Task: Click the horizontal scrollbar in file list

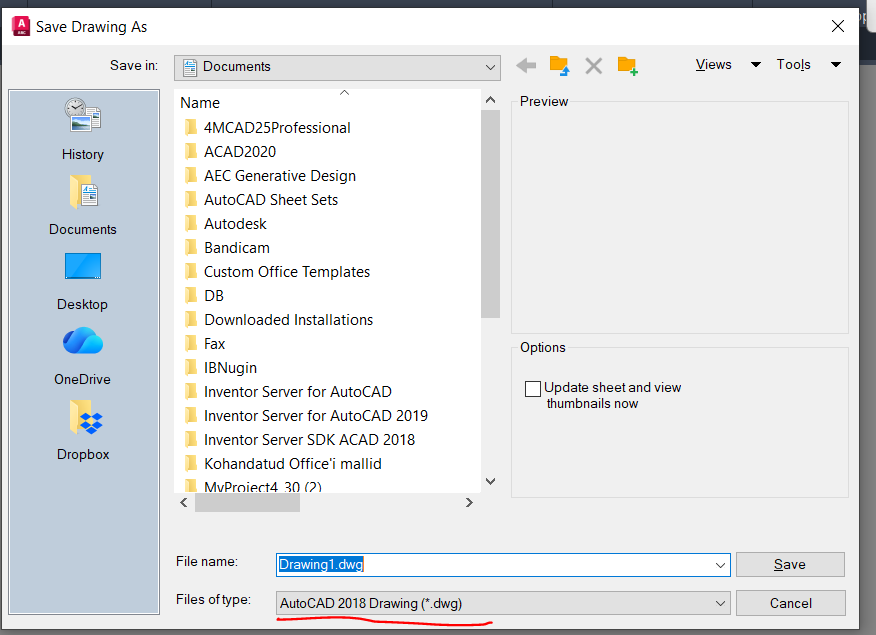Action: click(247, 503)
